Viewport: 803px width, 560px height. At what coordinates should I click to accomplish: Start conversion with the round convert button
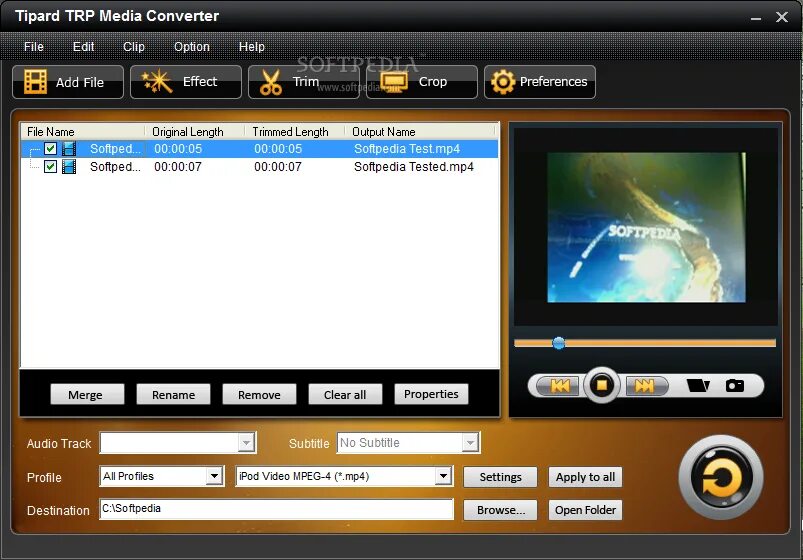pyautogui.click(x=721, y=478)
